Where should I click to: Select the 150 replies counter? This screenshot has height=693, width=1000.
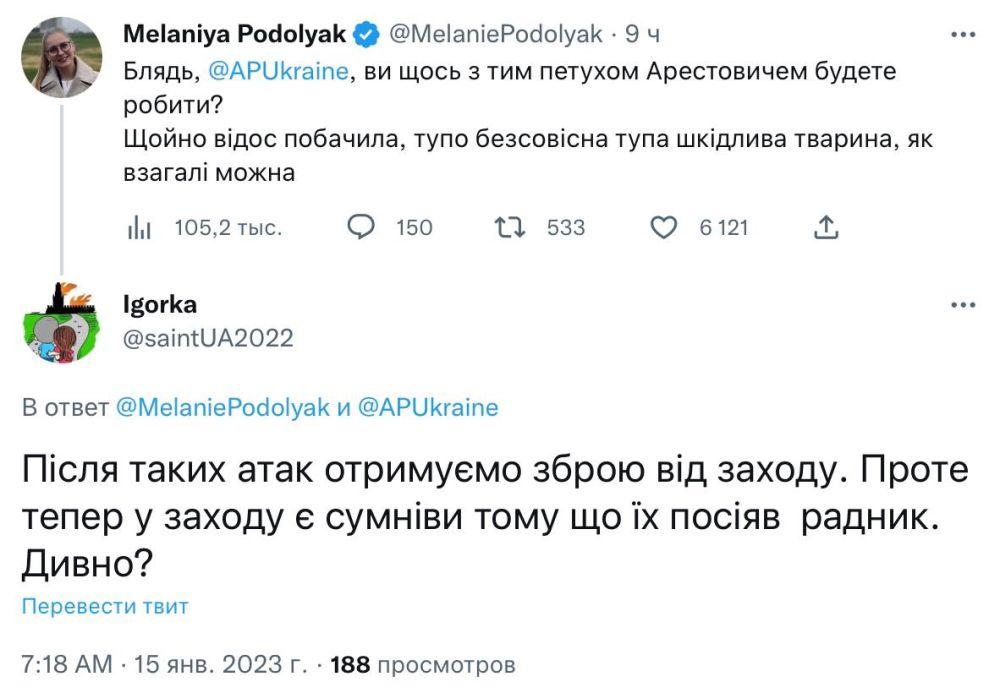pos(414,228)
